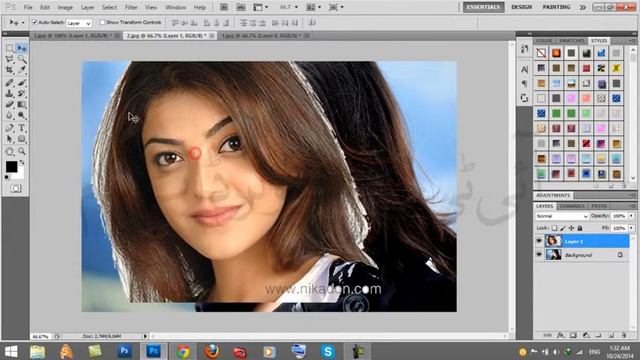Screen dimensions: 640x360
Task: Switch to the Swatches tab
Action: (571, 41)
